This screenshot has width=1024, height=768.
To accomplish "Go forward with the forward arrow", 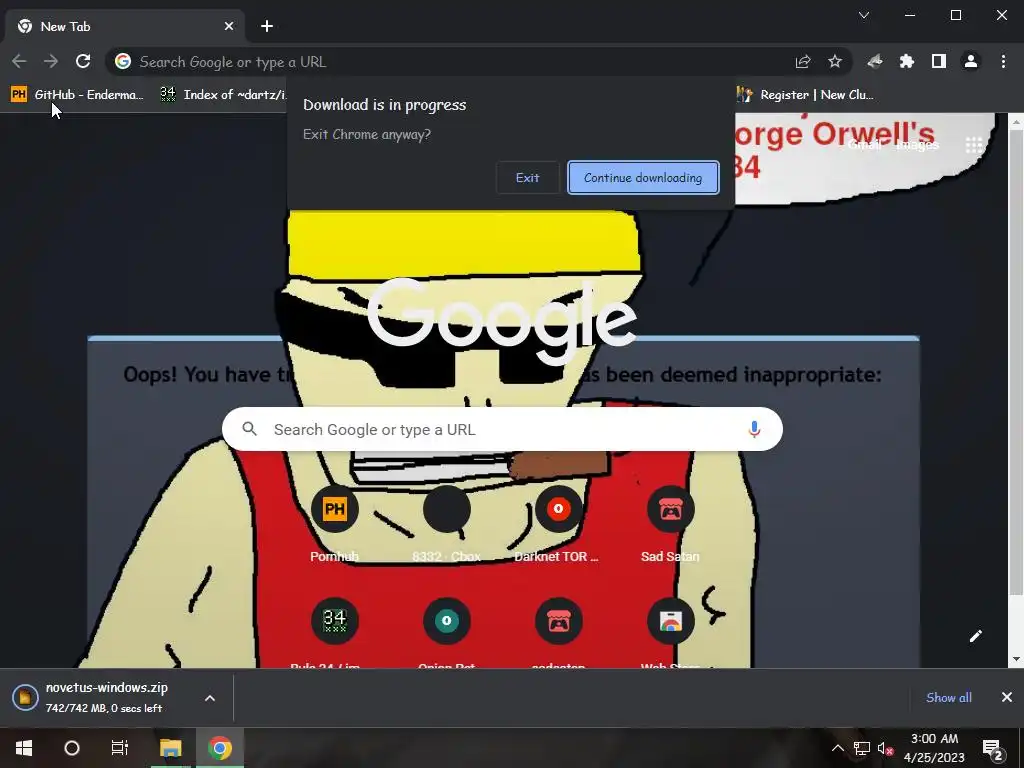I will 51,61.
